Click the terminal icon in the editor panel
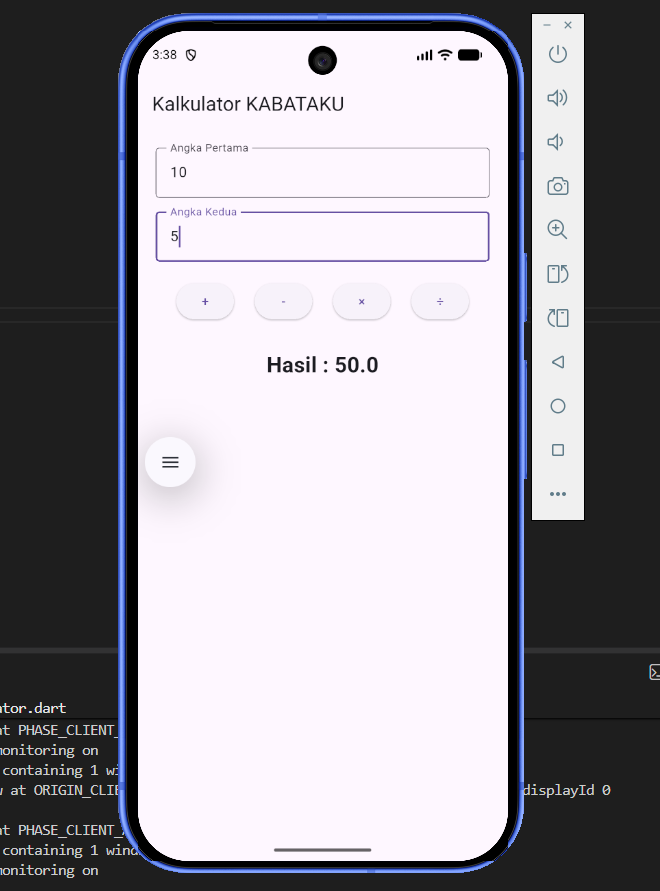 pyautogui.click(x=654, y=672)
